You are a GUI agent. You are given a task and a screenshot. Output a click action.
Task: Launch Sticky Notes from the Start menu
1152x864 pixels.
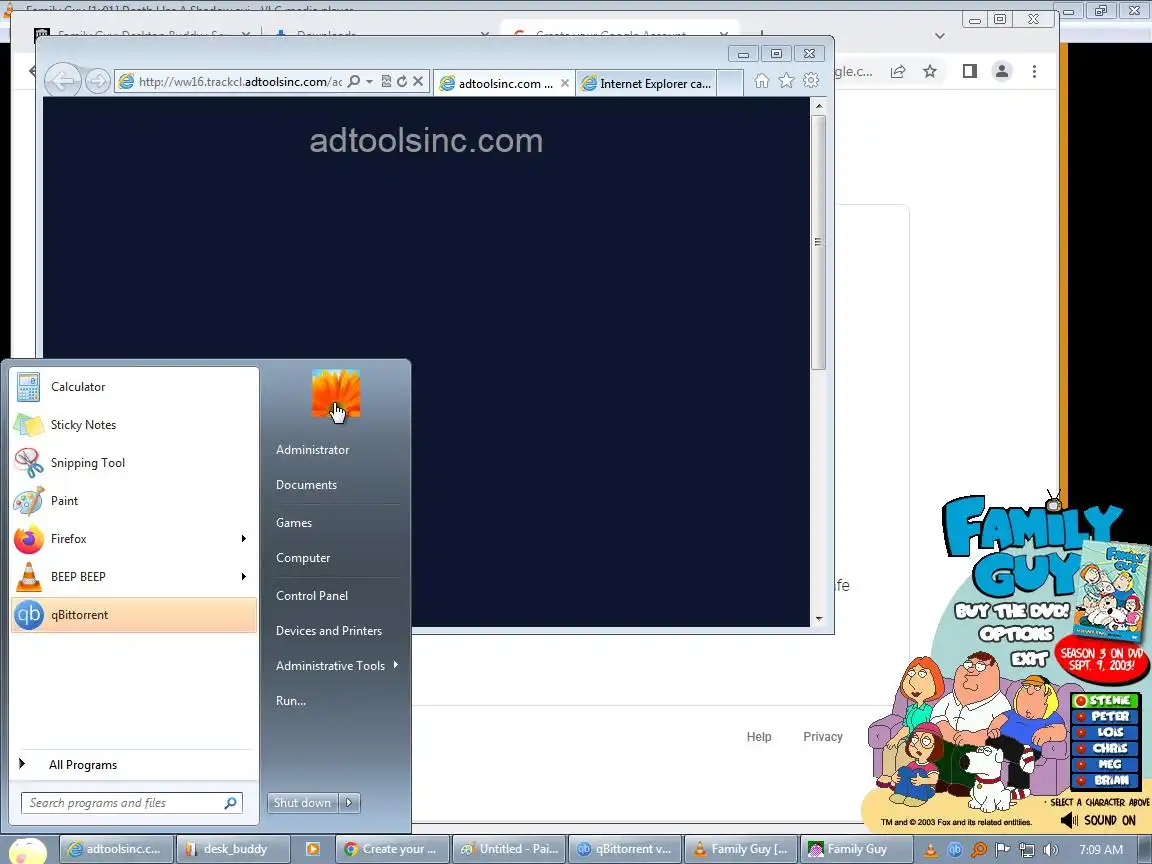coord(134,425)
